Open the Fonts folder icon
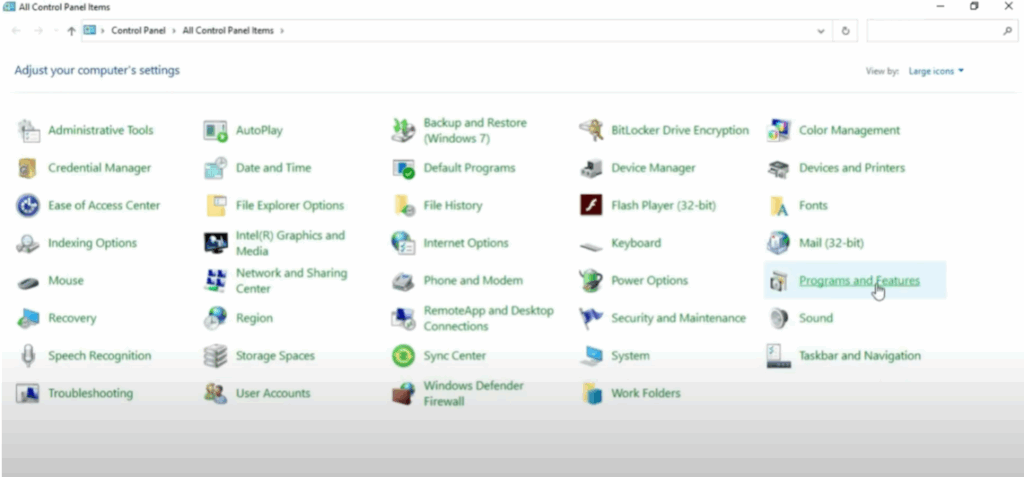The image size is (1024, 477). pyautogui.click(x=779, y=206)
